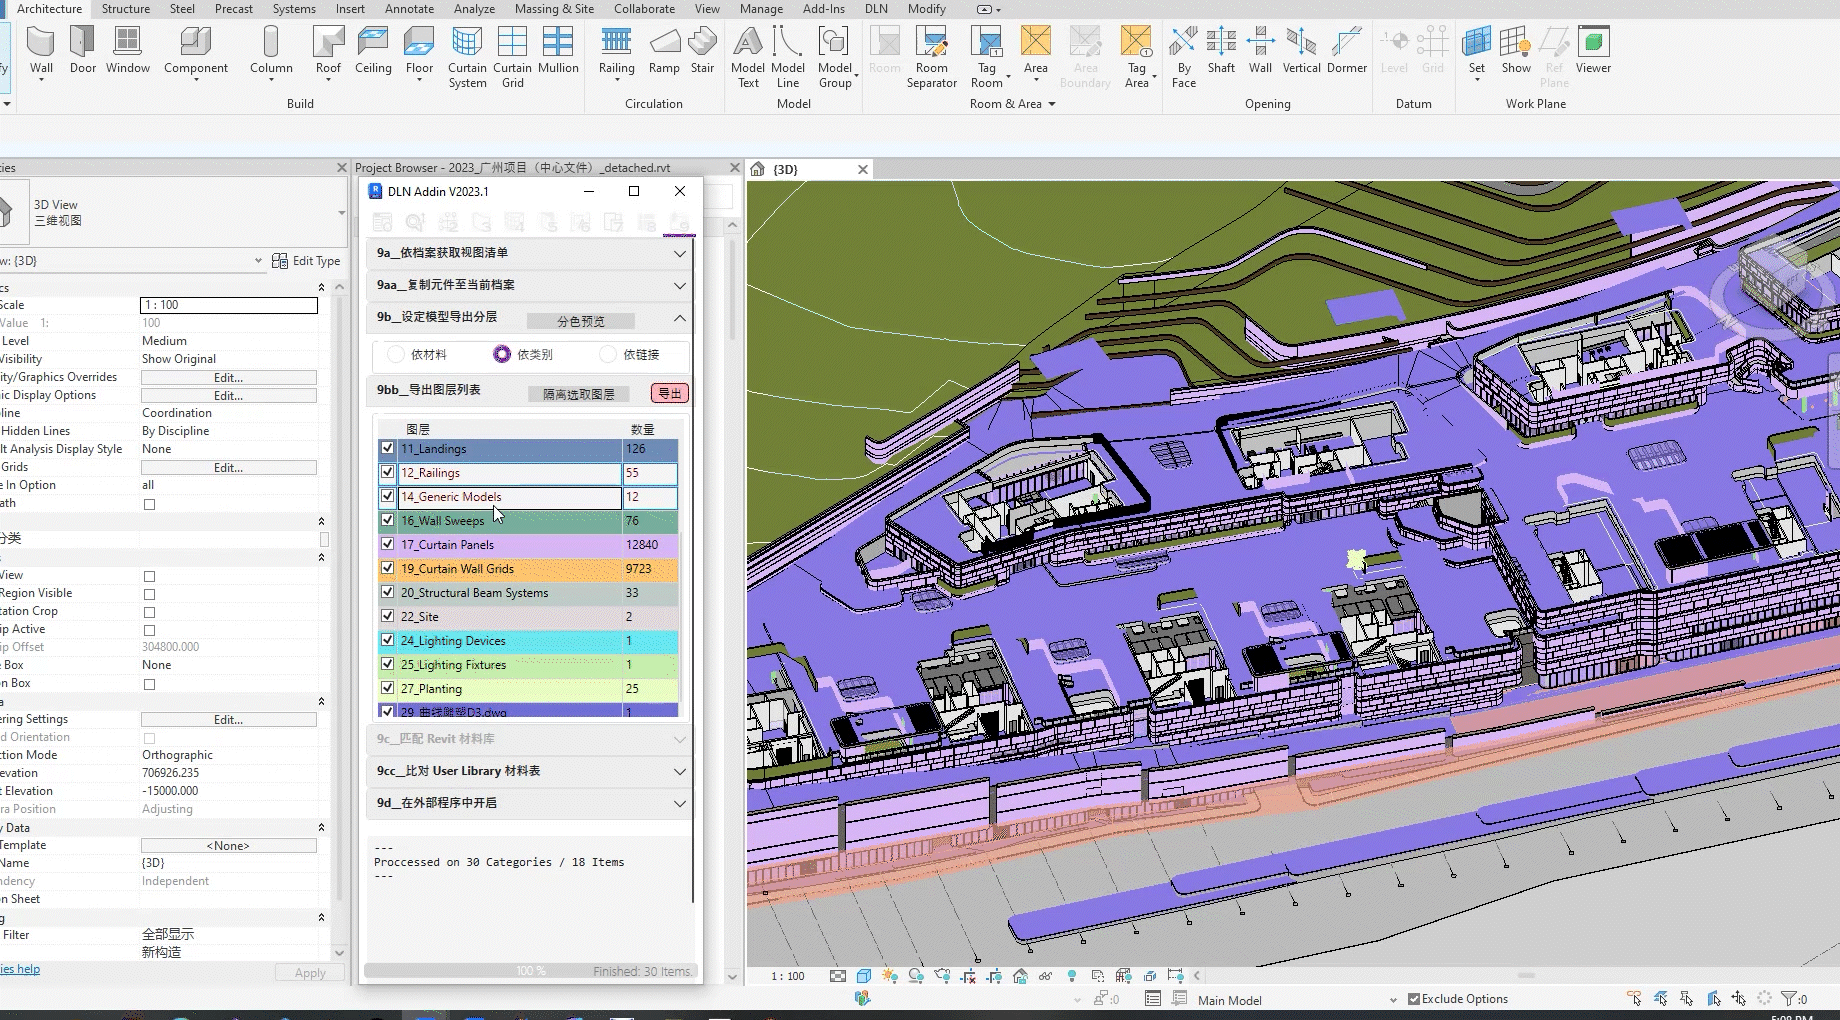
Task: Select the Door tool
Action: [x=83, y=50]
